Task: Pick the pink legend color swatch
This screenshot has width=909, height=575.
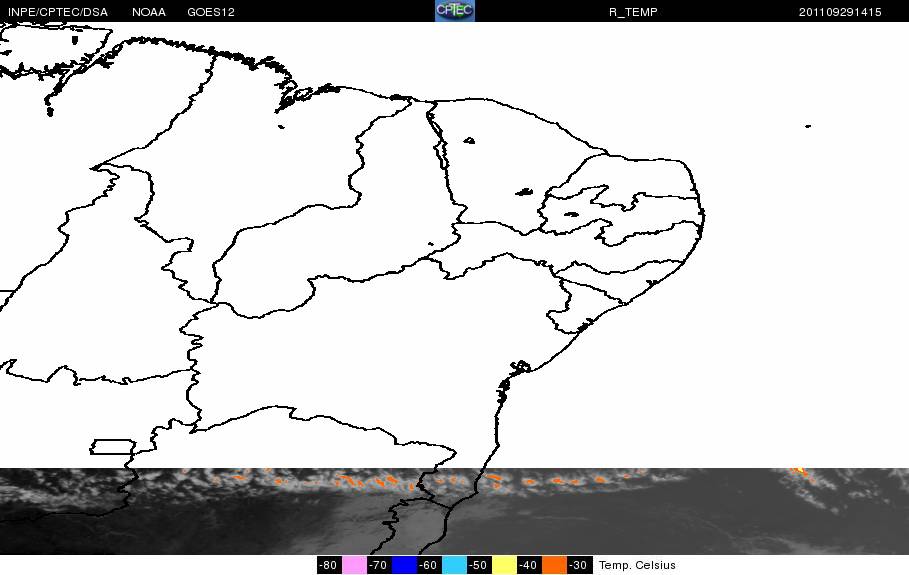Action: pyautogui.click(x=354, y=565)
